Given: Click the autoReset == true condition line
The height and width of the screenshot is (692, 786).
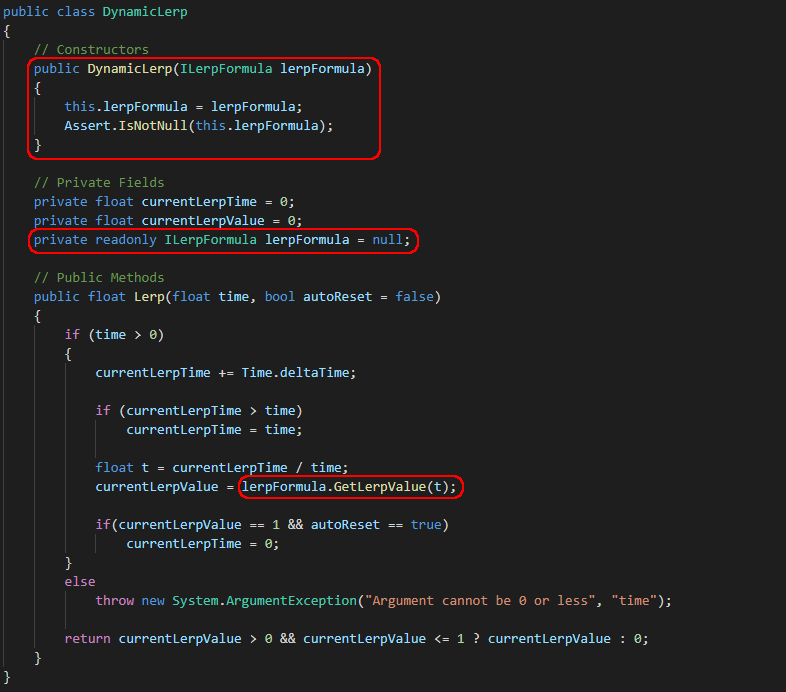Looking at the screenshot, I should coord(272,525).
